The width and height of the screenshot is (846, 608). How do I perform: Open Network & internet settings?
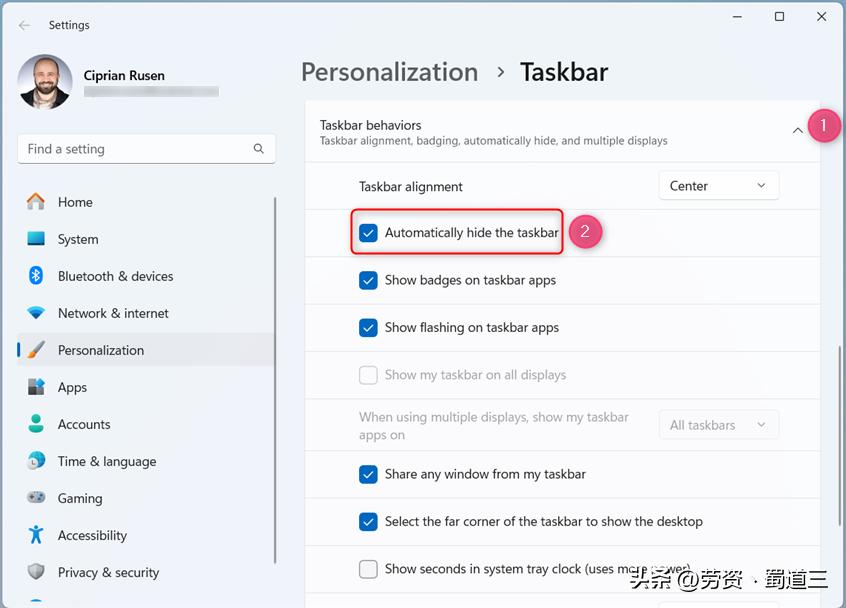[x=36, y=313]
